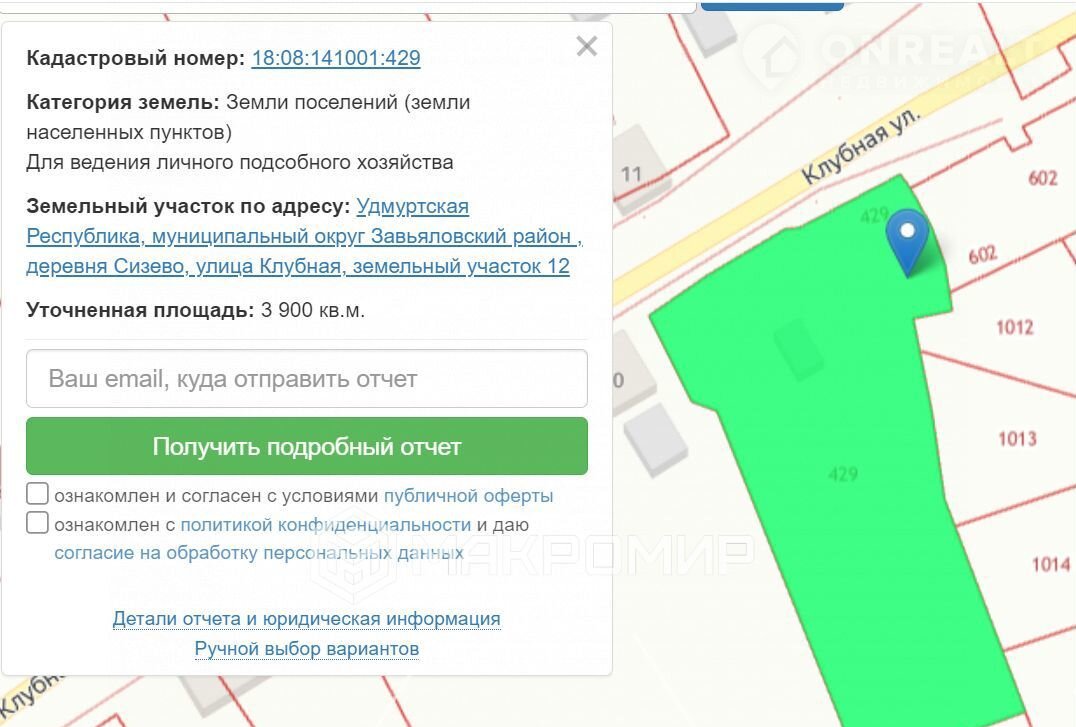The height and width of the screenshot is (727, 1076).
Task: Open 'политикой конфиденциальности' link
Action: [x=325, y=524]
